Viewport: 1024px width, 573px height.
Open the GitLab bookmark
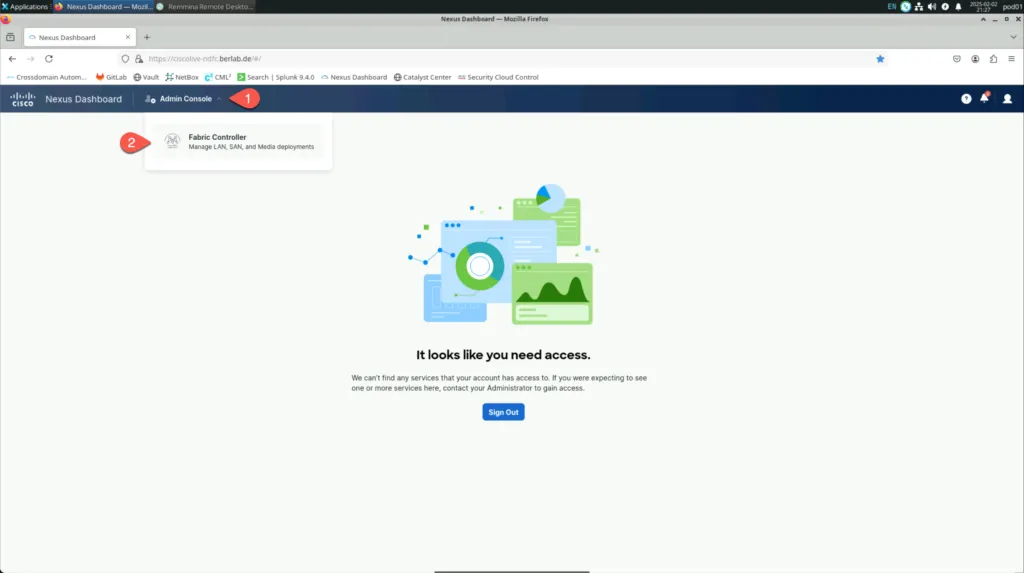[111, 77]
